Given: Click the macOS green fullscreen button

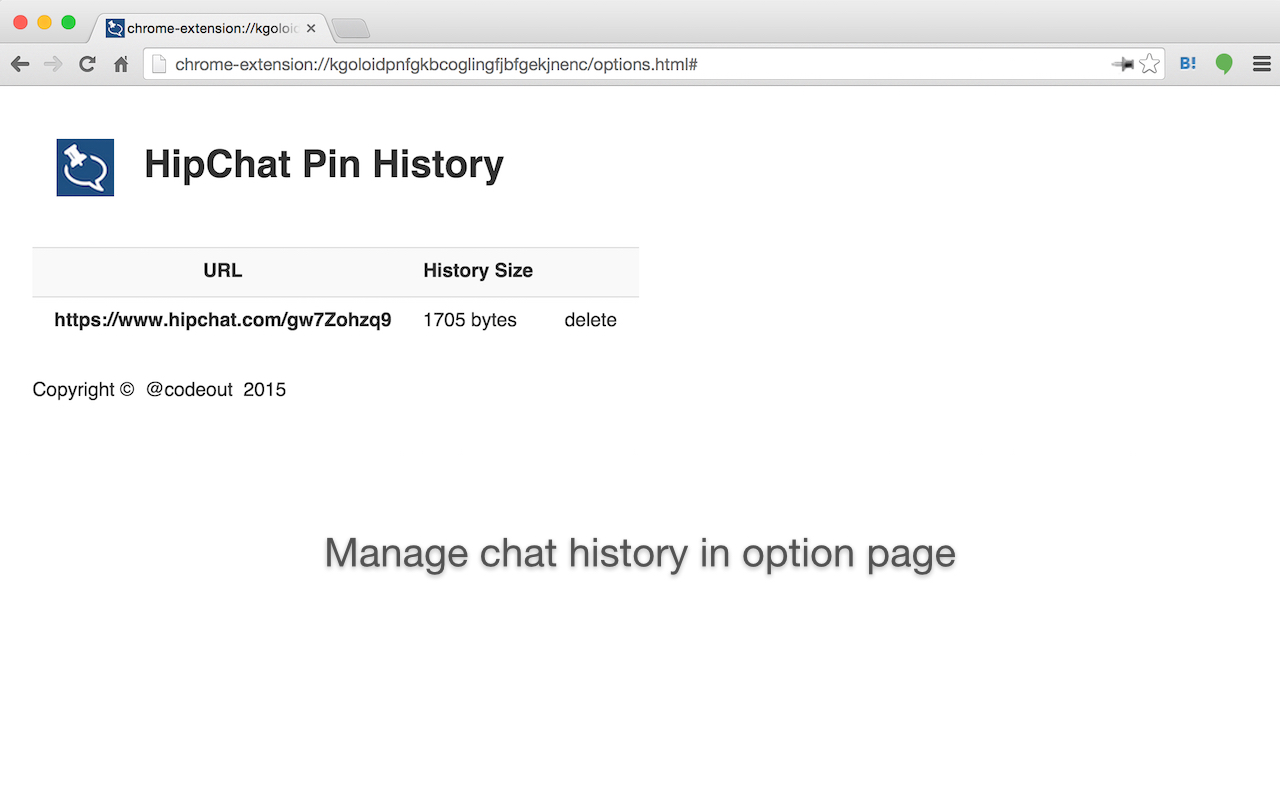Looking at the screenshot, I should (x=68, y=22).
